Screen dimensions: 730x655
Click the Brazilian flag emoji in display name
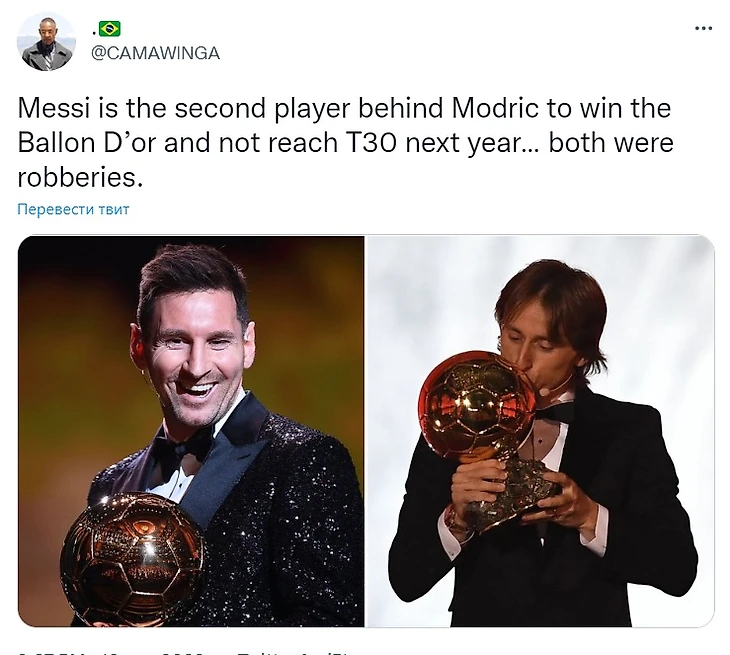109,29
